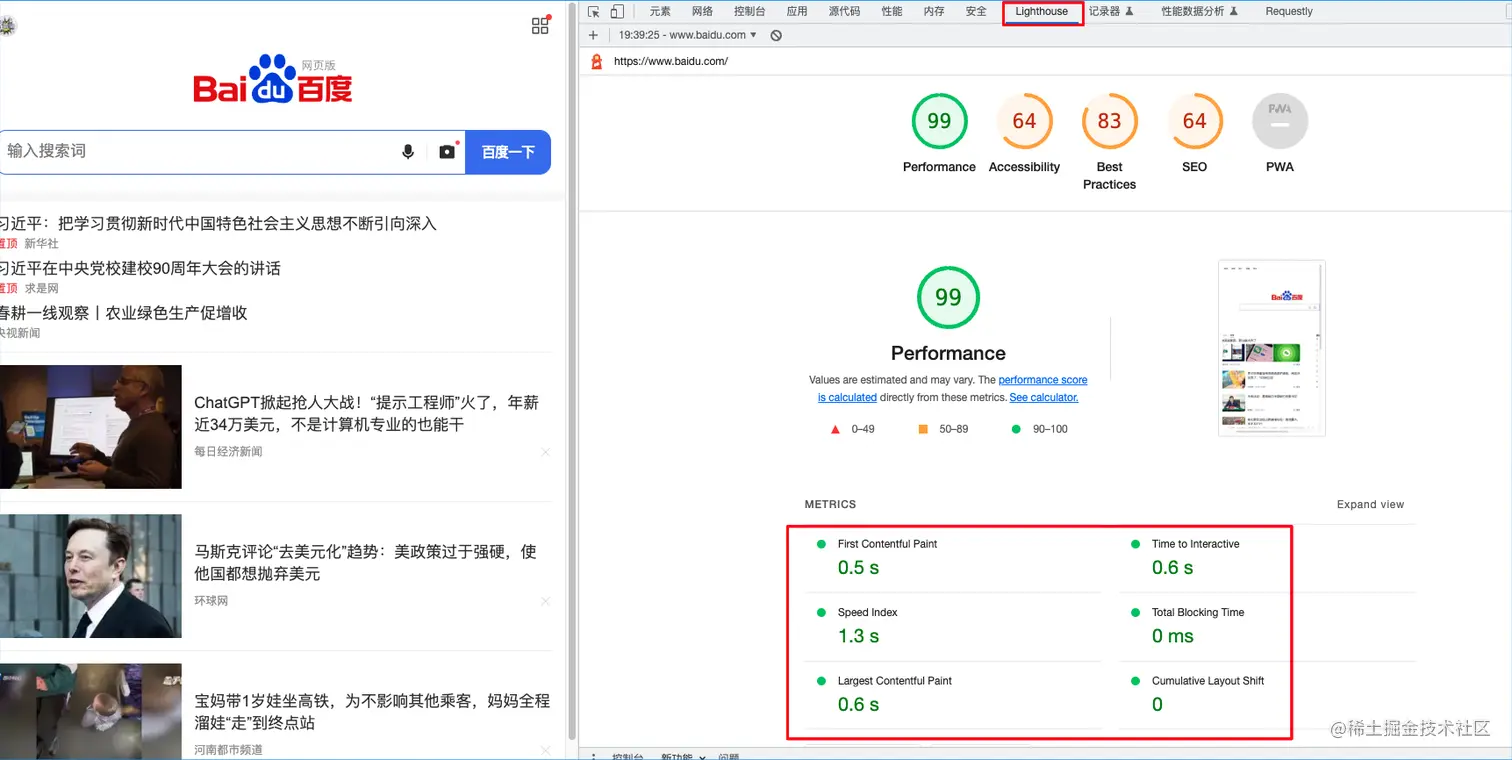Viewport: 1512px width, 760px height.
Task: Open headline 春耕一线观察｜农业绿色生产促增收
Action: (x=124, y=313)
